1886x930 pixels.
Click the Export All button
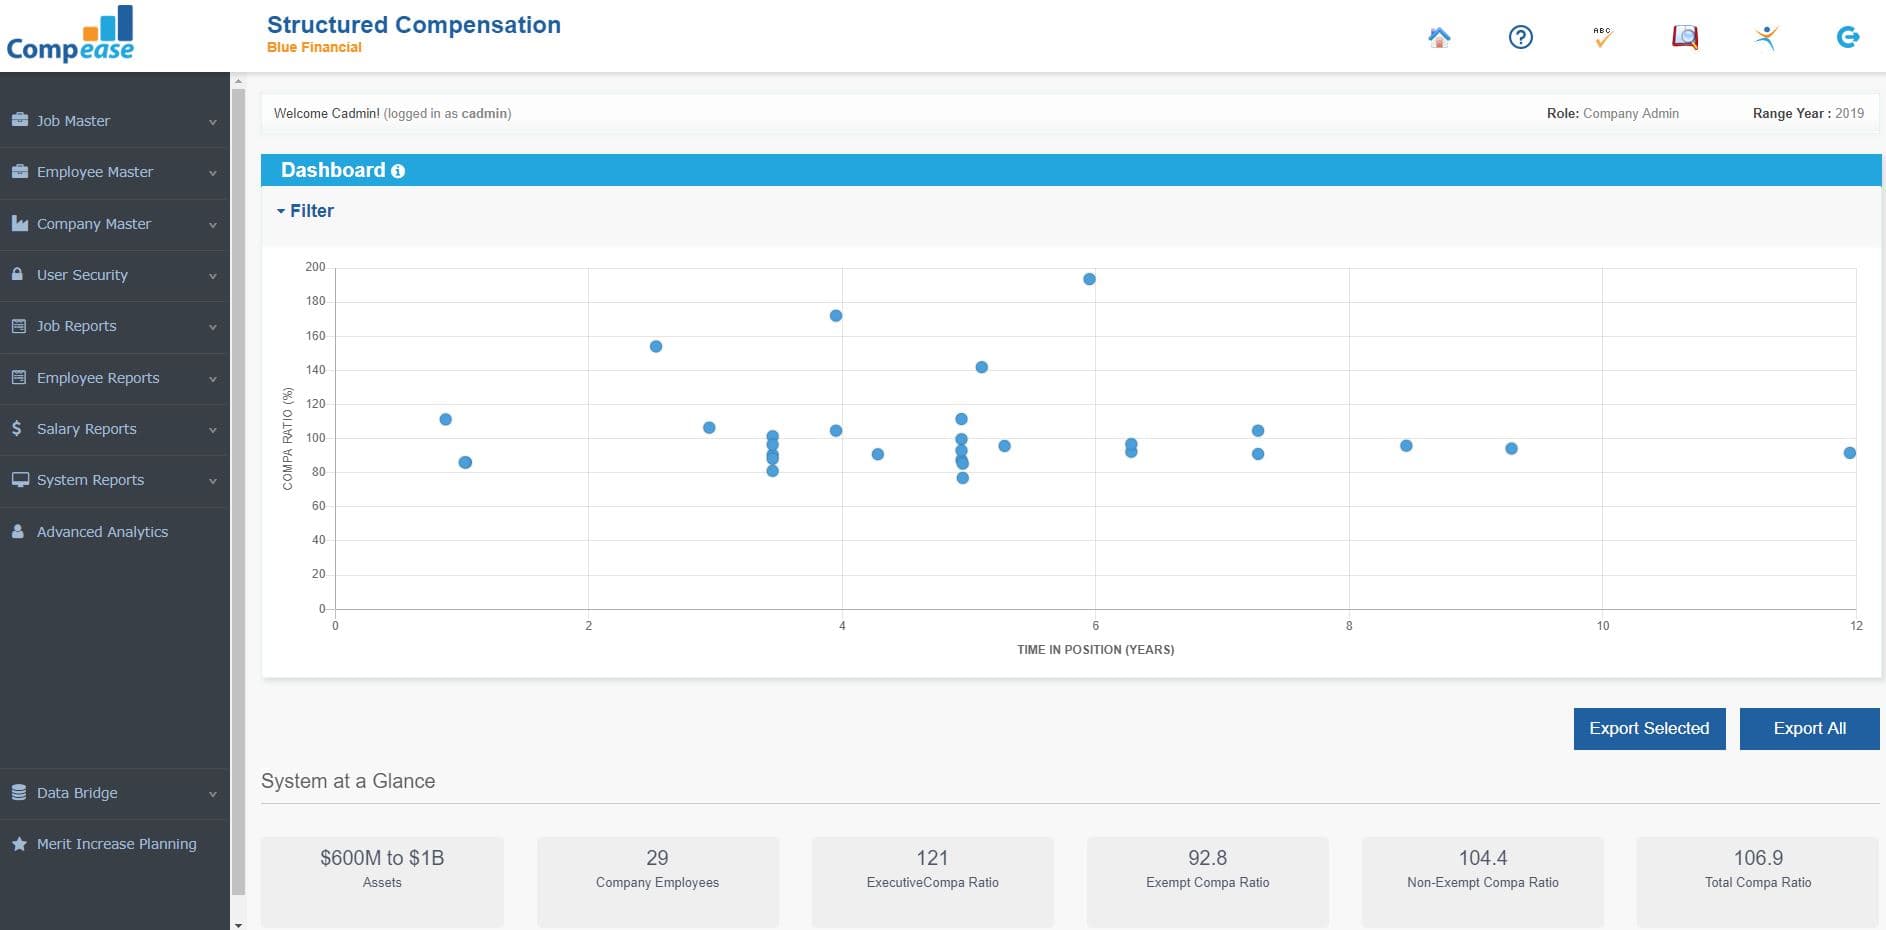point(1809,728)
